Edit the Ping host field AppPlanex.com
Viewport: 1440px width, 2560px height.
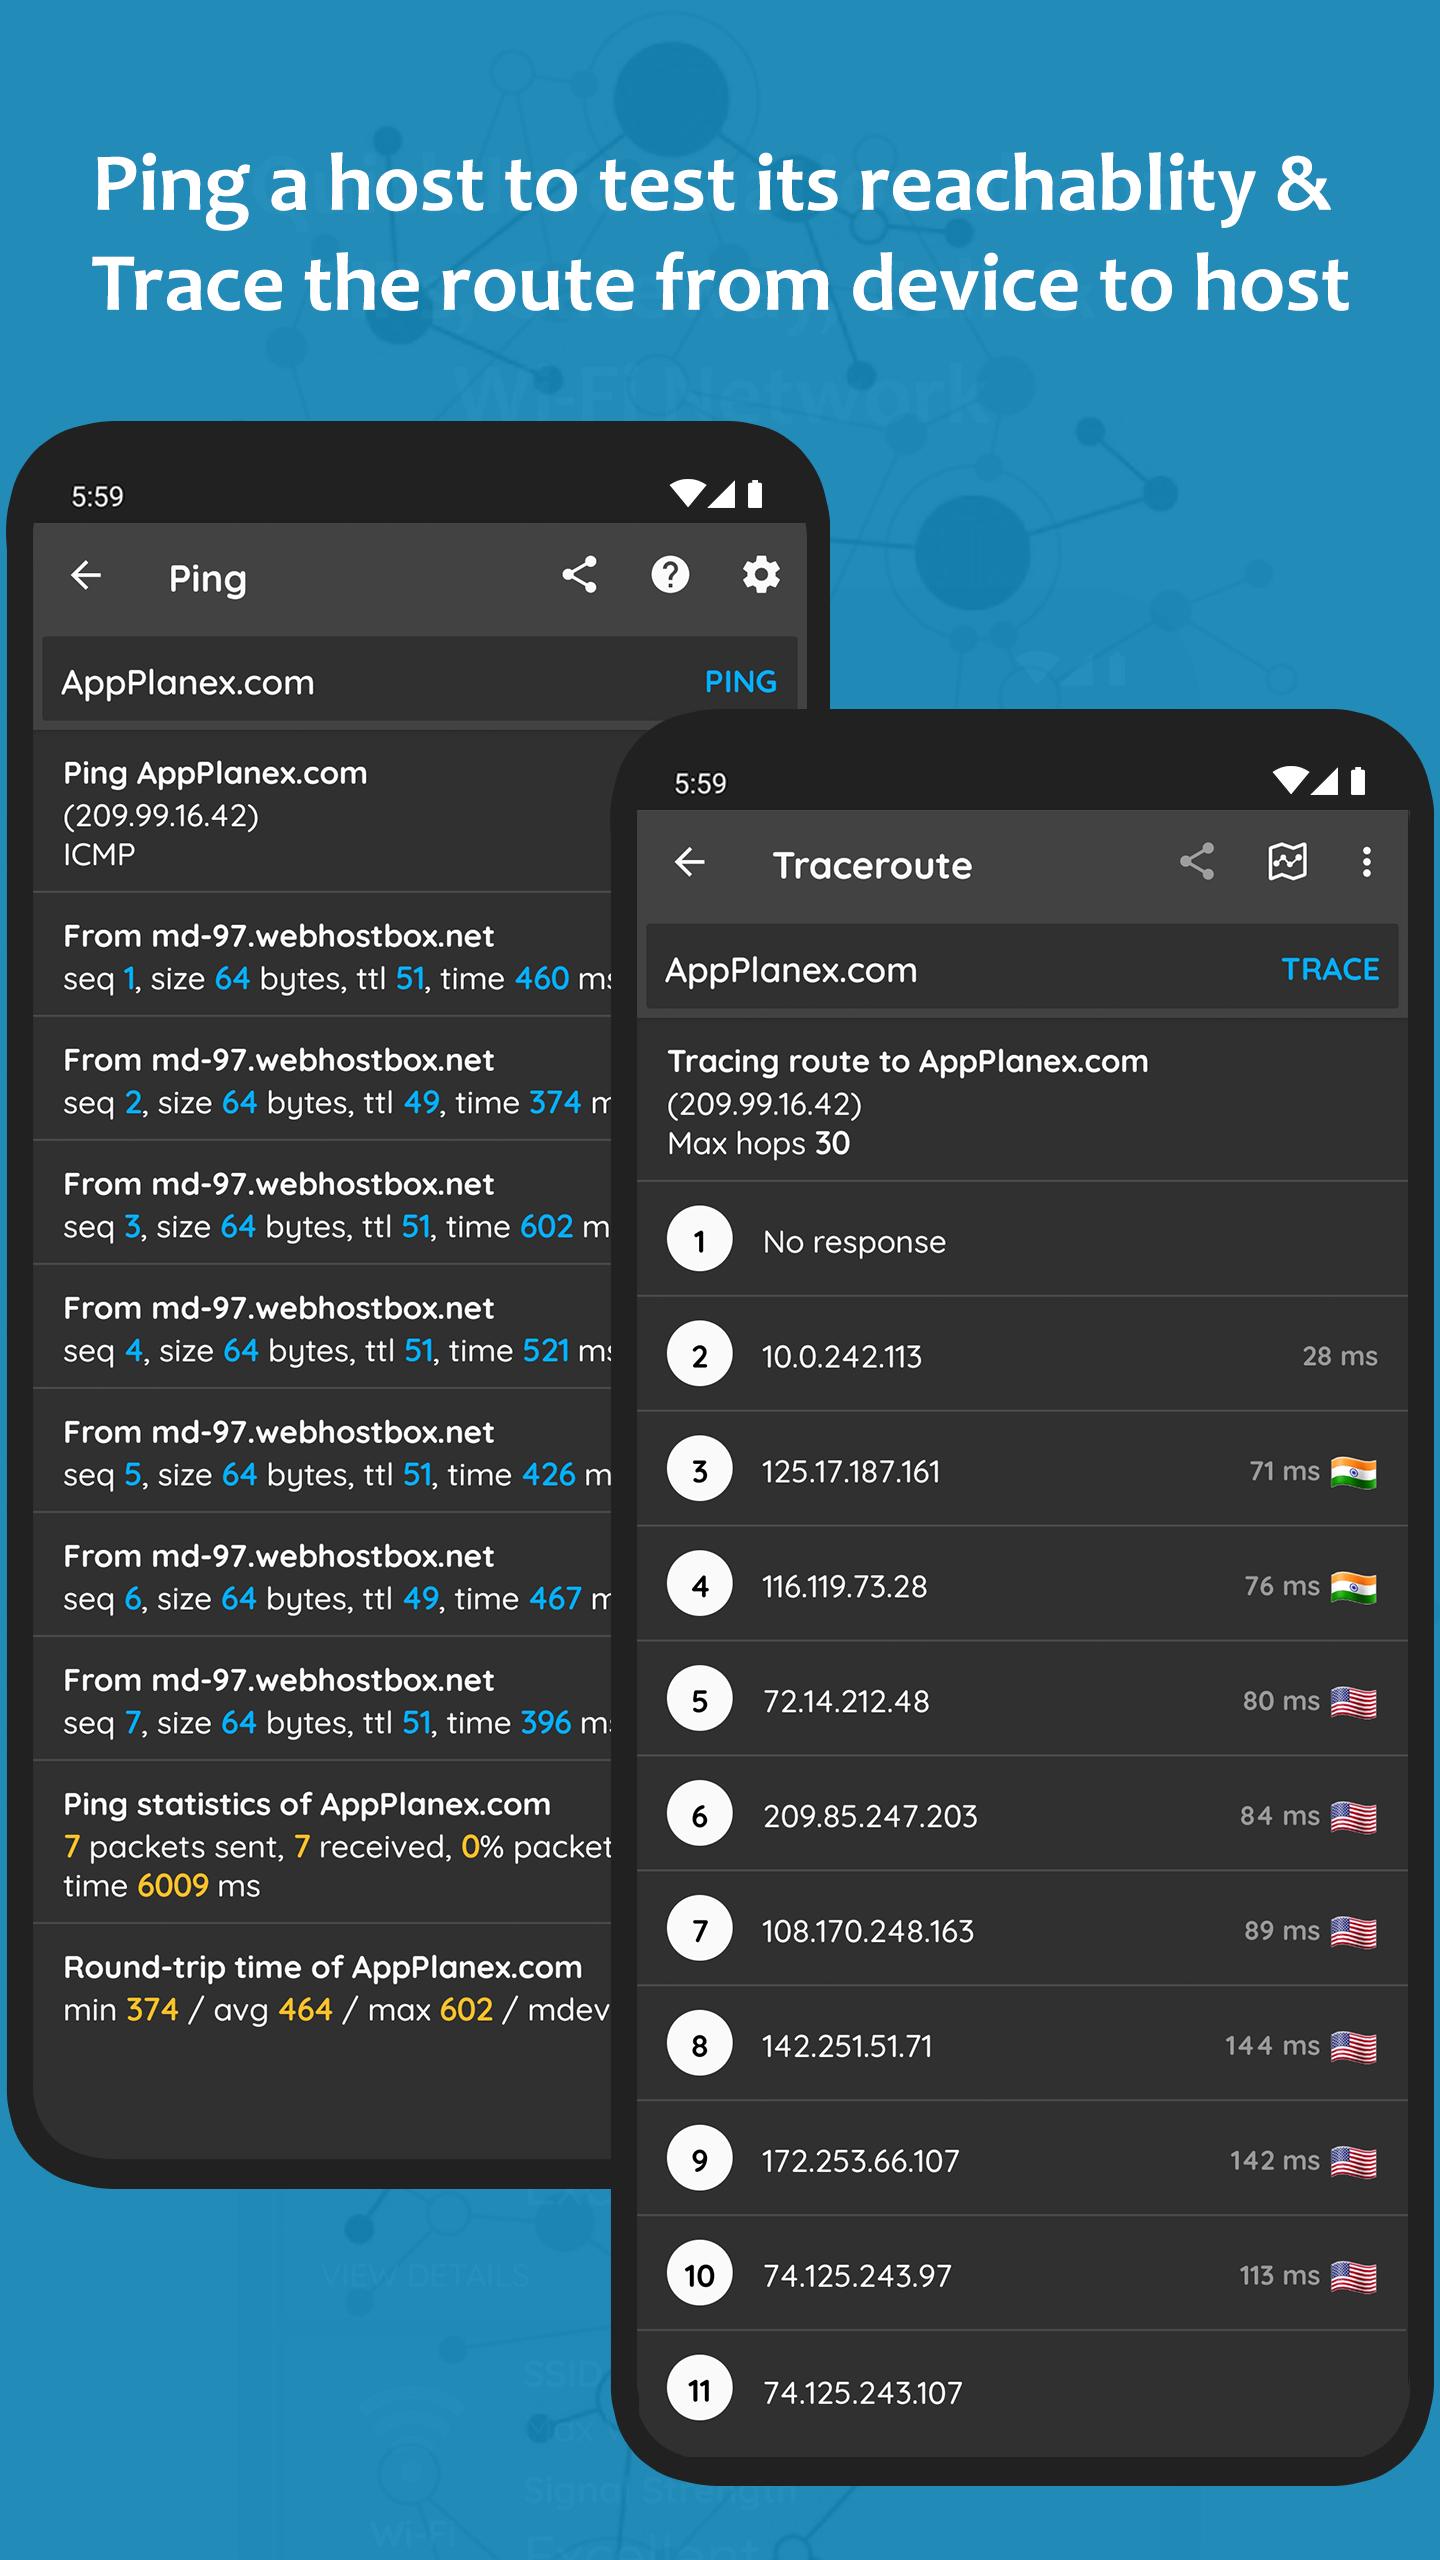coord(360,683)
